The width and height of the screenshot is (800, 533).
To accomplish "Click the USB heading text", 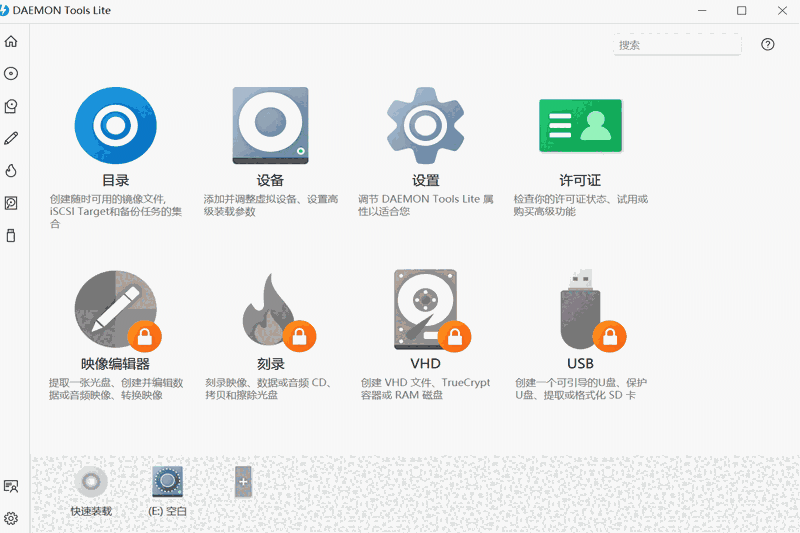I will [580, 364].
